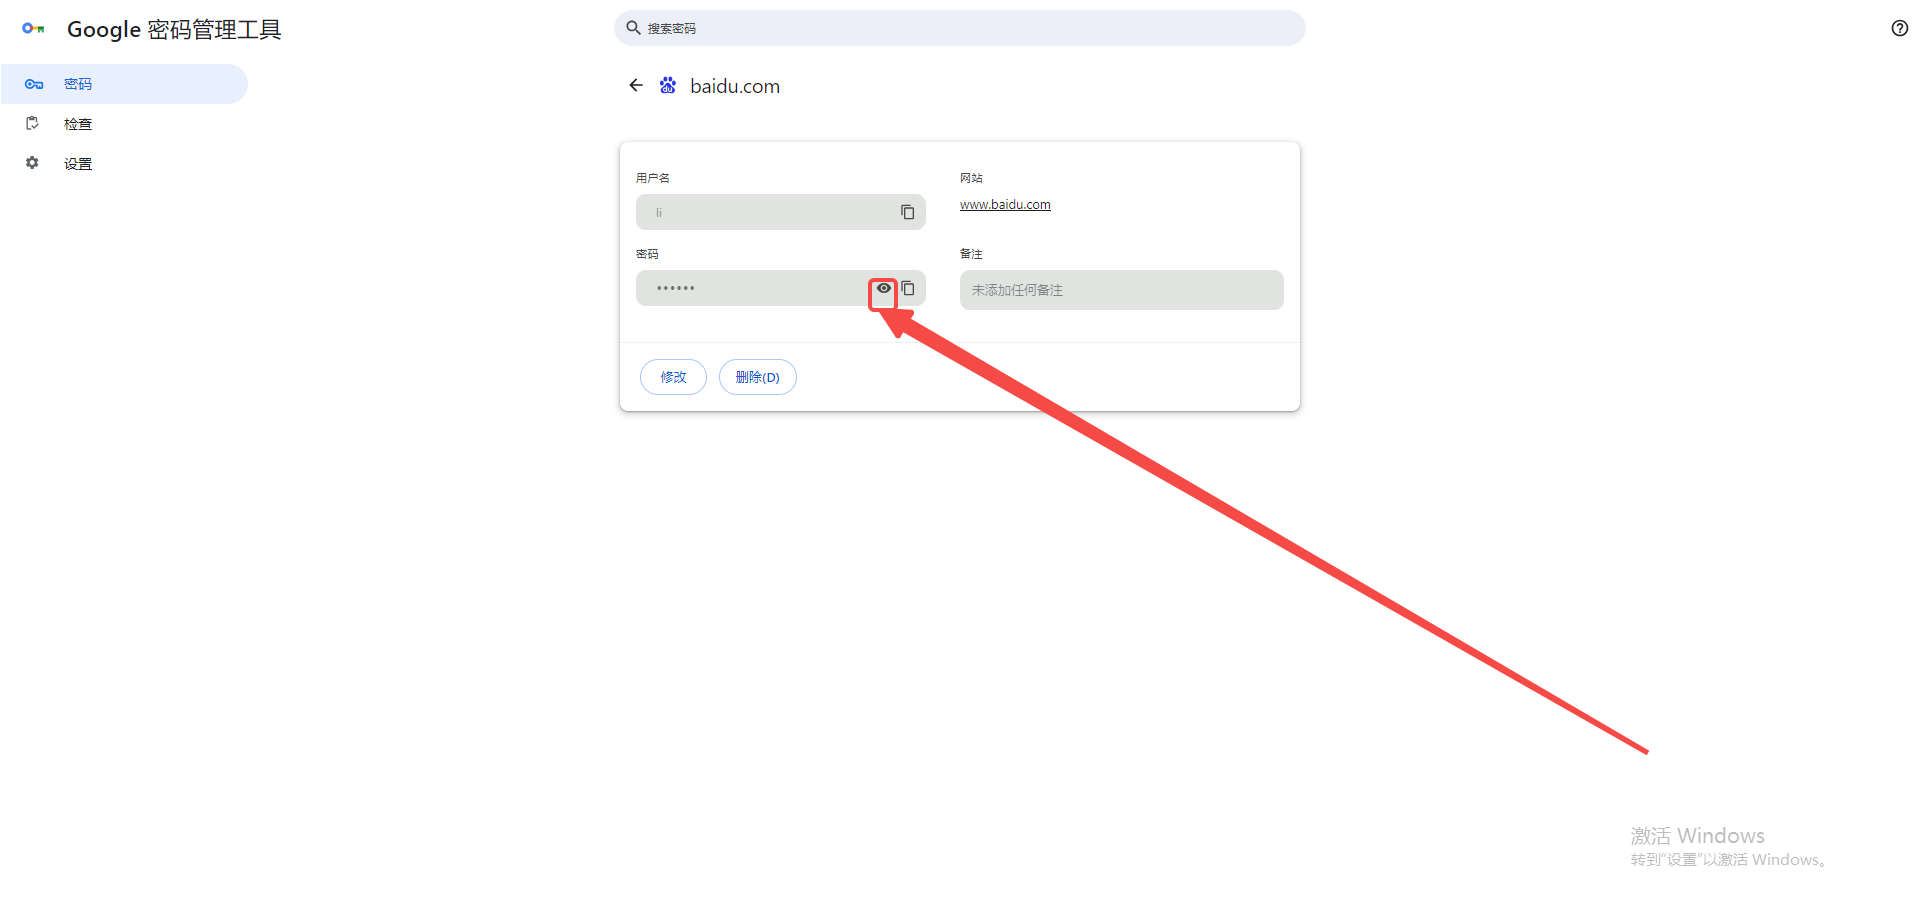The width and height of the screenshot is (1920, 919).
Task: Click the username field
Action: click(x=781, y=212)
